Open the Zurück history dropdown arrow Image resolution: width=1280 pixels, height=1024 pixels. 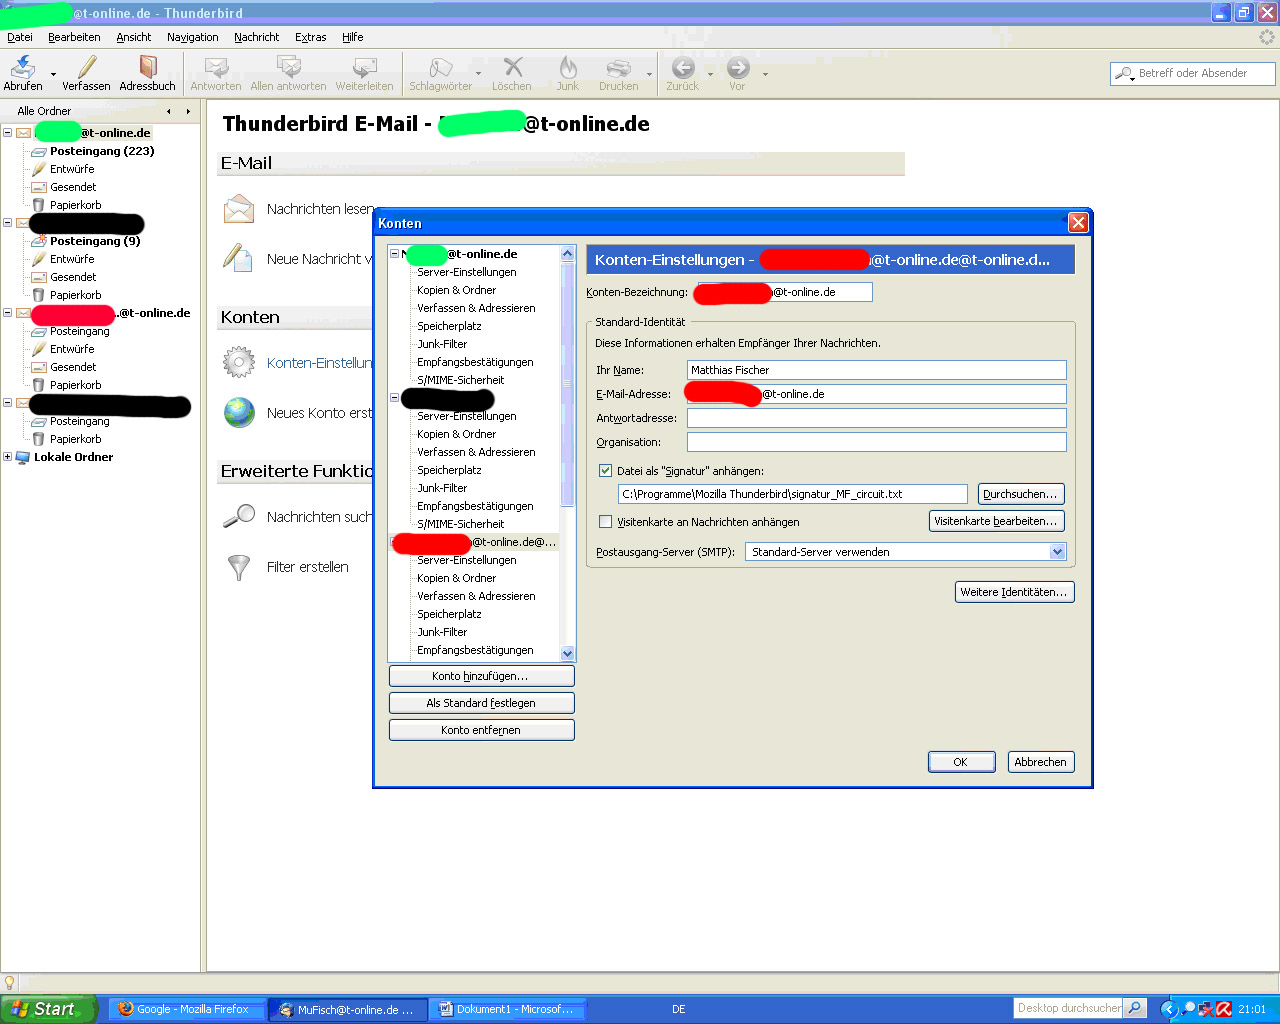tap(710, 74)
